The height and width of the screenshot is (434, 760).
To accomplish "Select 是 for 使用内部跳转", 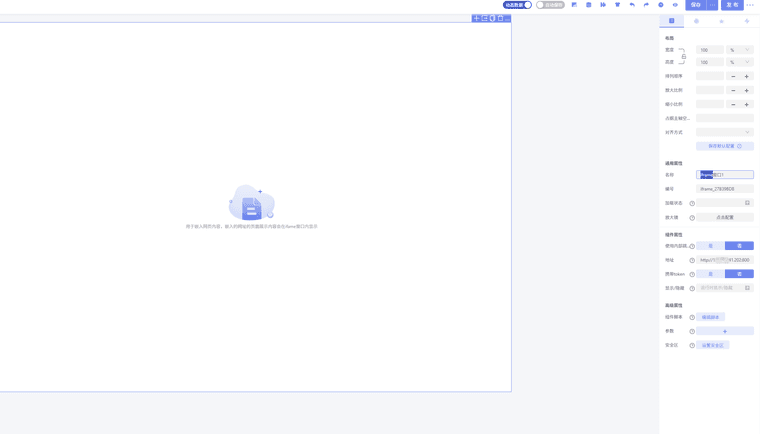I will tap(711, 246).
